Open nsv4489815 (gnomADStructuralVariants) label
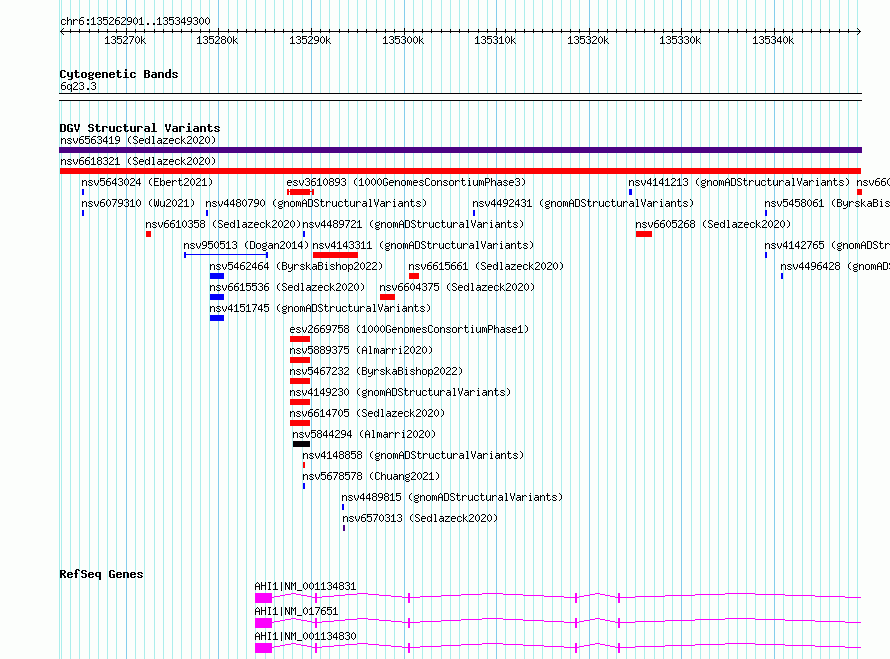Image resolution: width=890 pixels, height=659 pixels. pos(452,497)
